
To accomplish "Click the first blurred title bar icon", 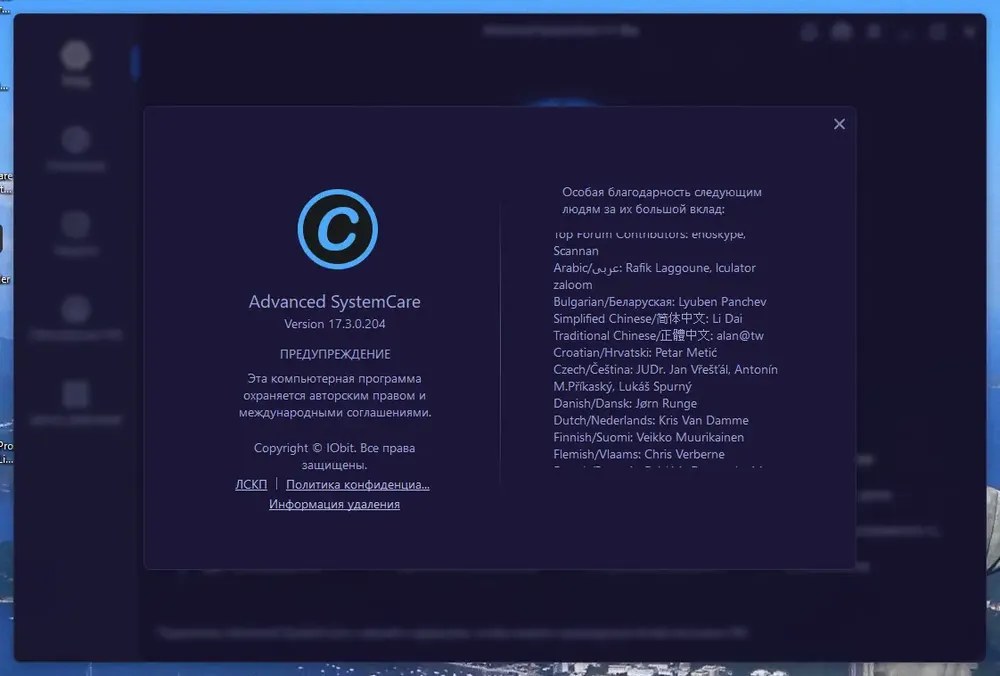I will (809, 31).
